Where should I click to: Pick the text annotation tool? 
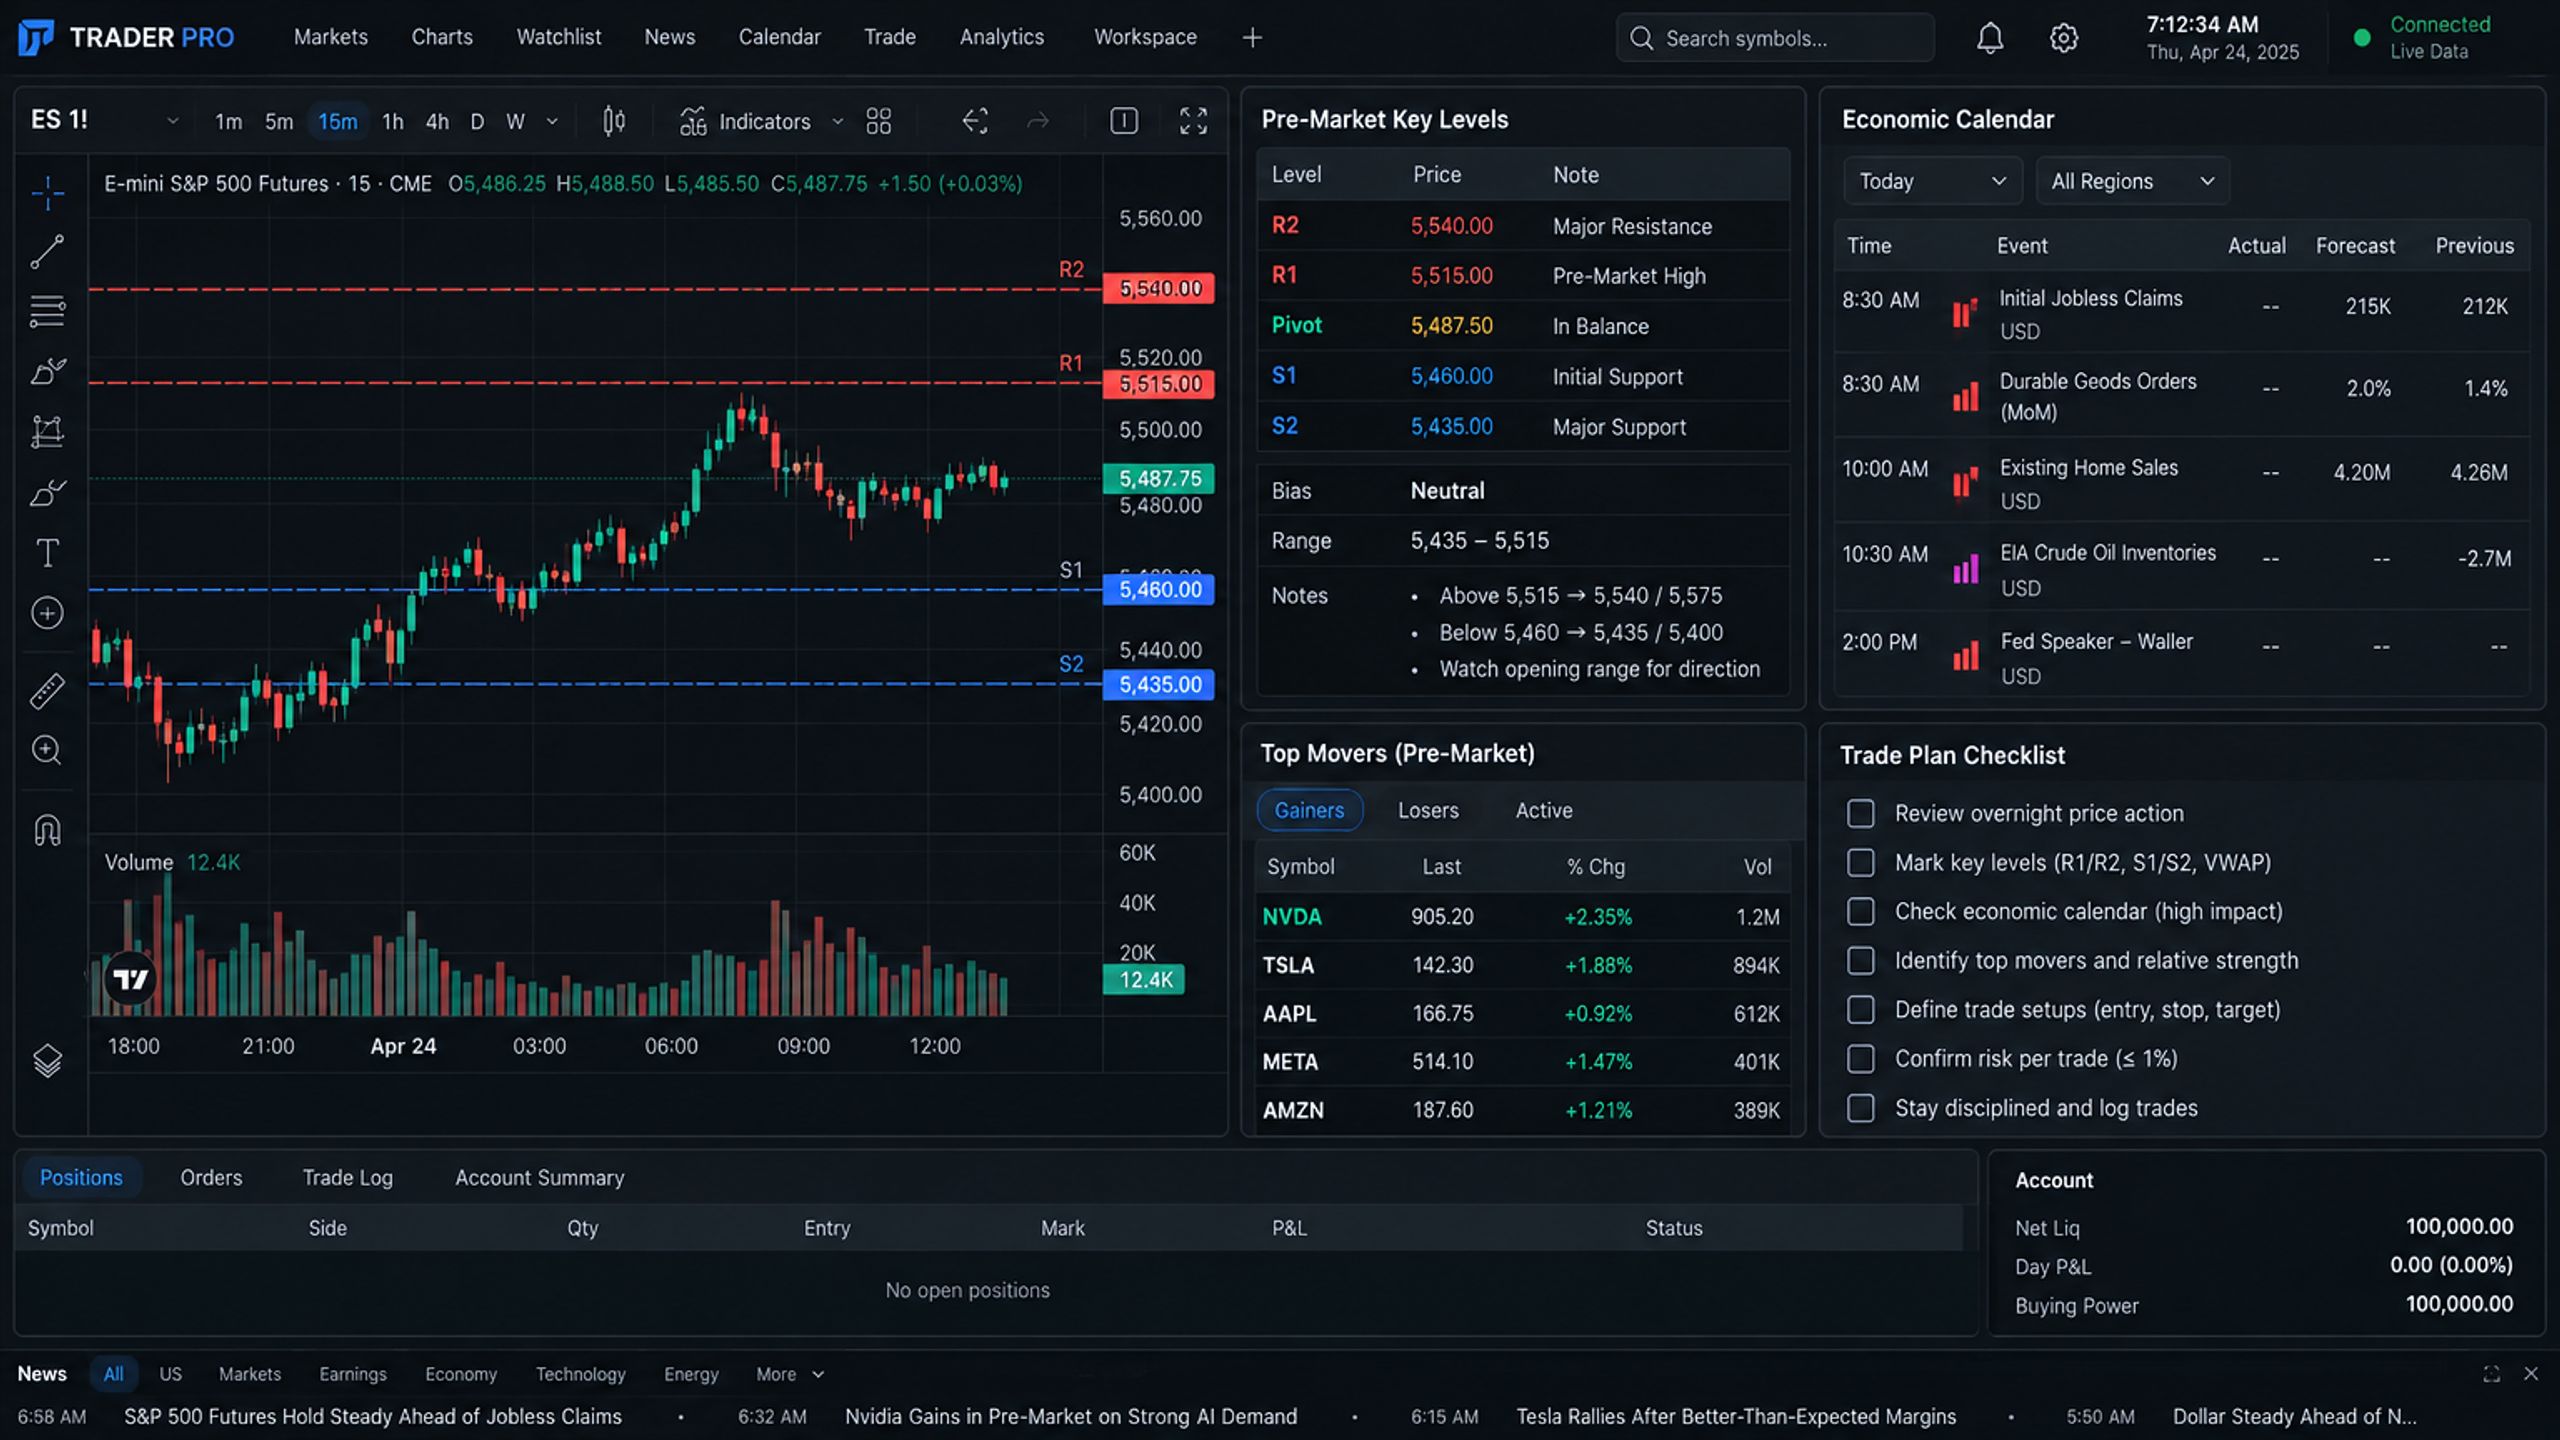click(47, 553)
